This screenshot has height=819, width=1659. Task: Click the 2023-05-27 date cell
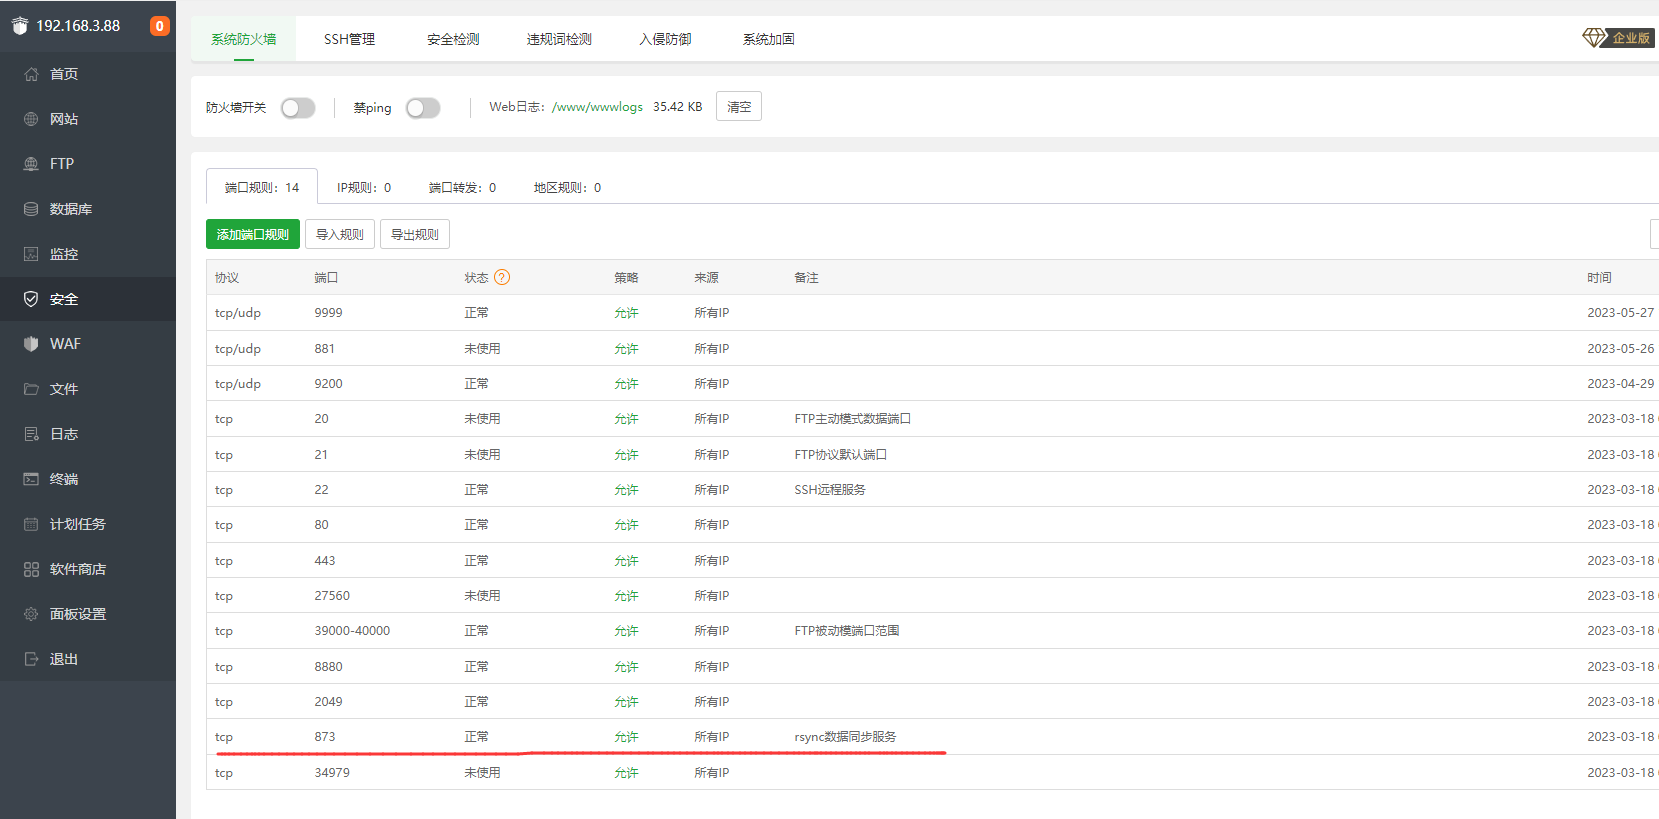pyautogui.click(x=1620, y=313)
